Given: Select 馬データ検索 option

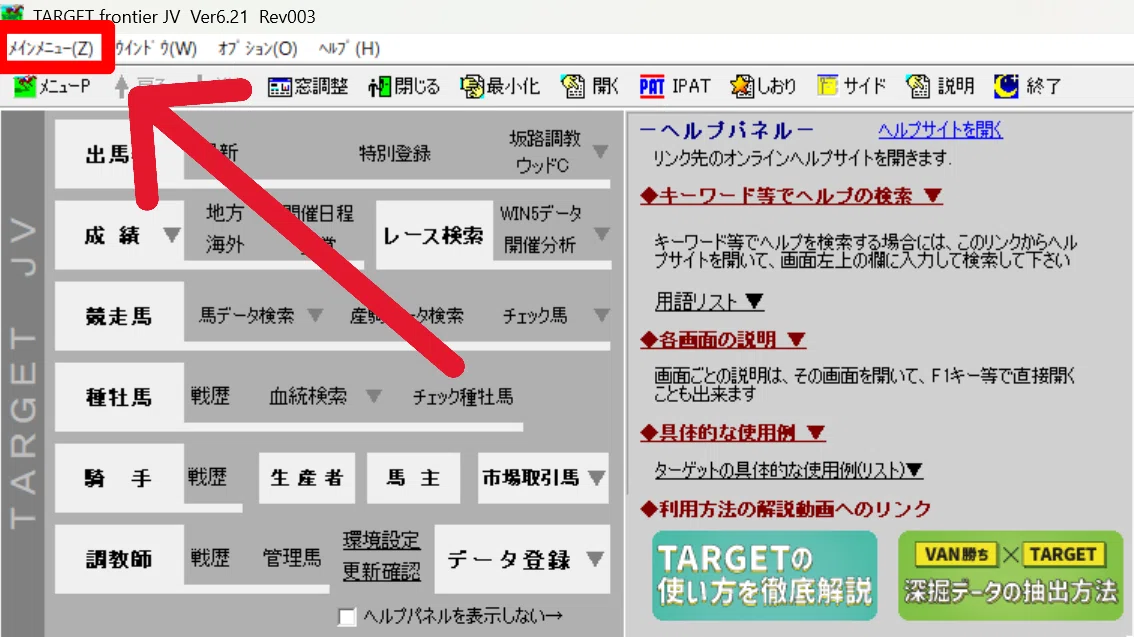Looking at the screenshot, I should coord(247,315).
